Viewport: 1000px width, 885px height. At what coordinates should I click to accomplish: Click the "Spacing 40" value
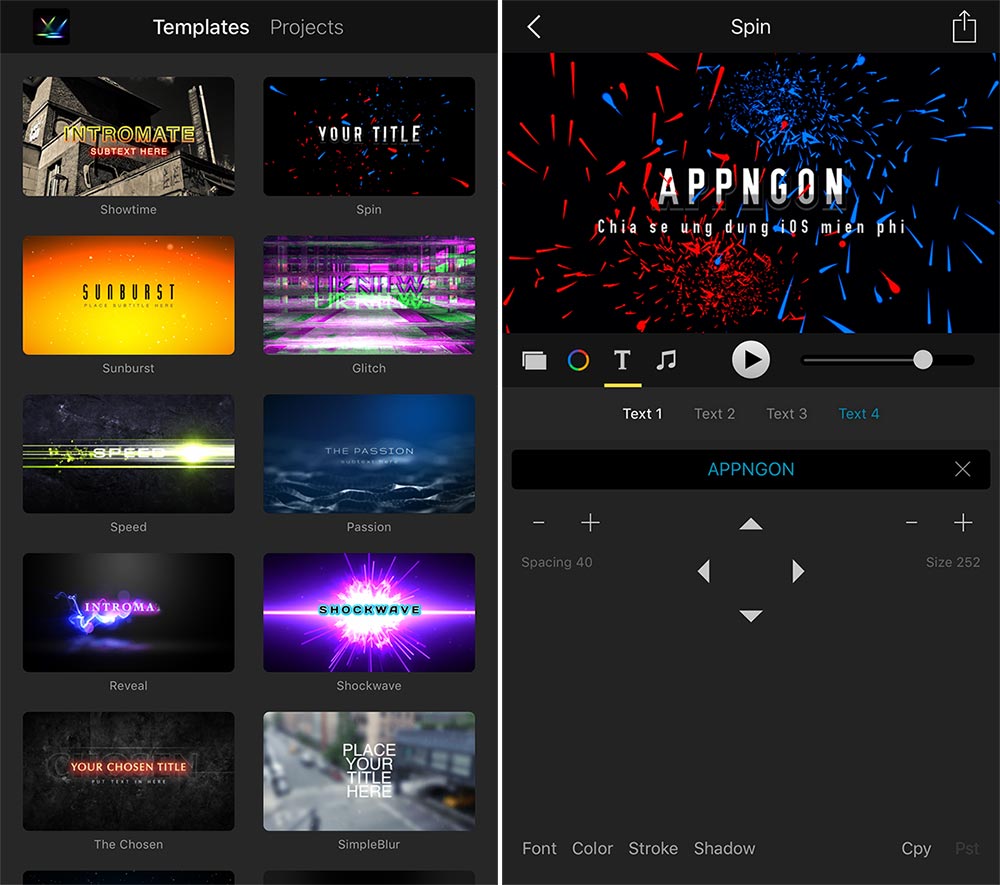click(557, 562)
